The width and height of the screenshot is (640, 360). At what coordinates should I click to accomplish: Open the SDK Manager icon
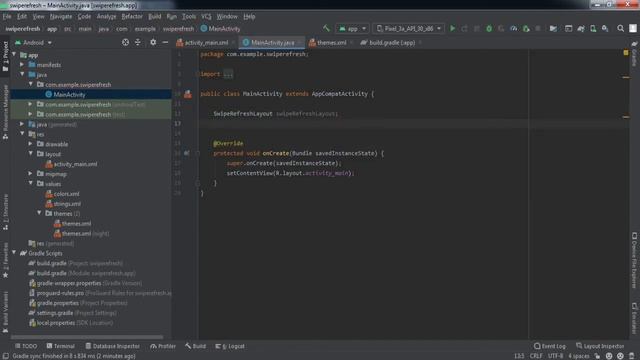(x=605, y=29)
